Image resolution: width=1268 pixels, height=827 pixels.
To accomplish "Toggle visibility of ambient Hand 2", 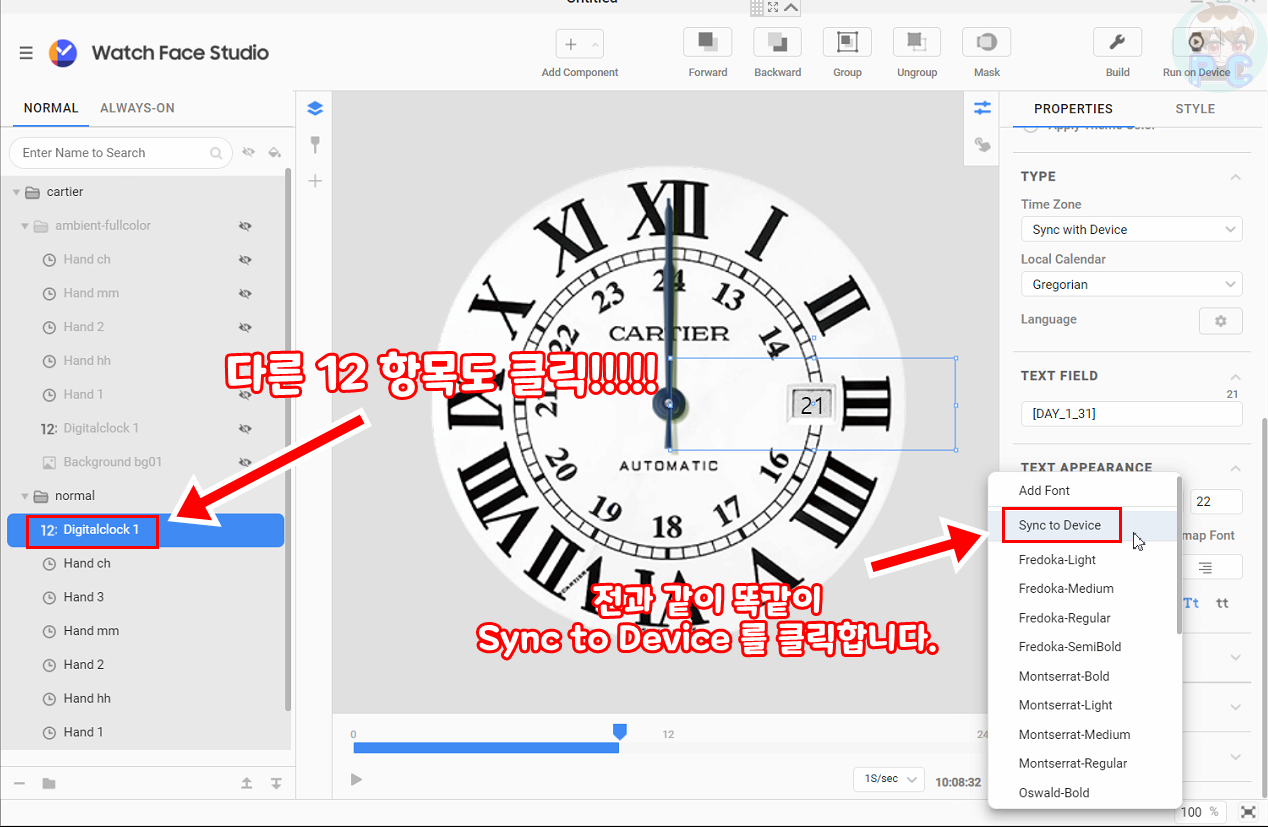I will click(245, 327).
